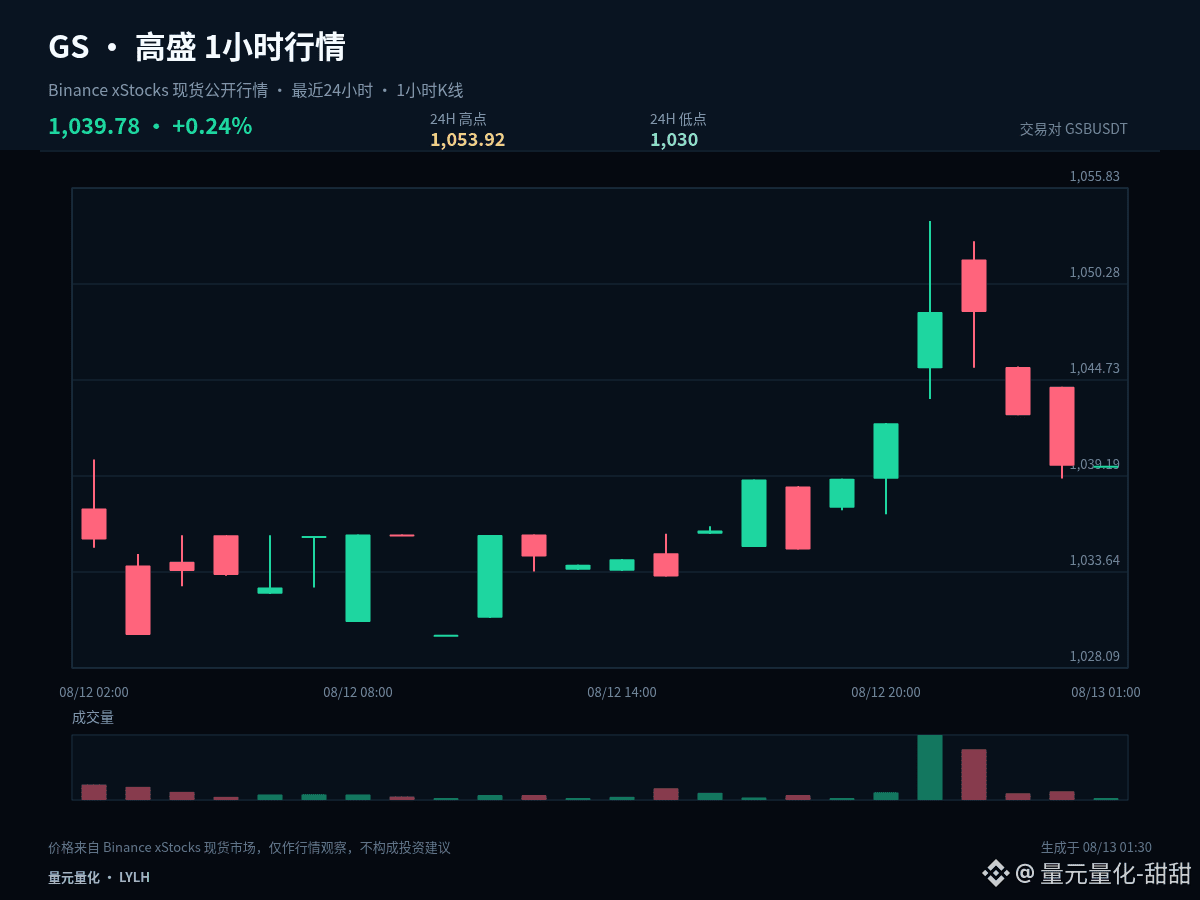Click the 08/12 20:00 time axis label
1200x900 pixels.
click(x=886, y=692)
